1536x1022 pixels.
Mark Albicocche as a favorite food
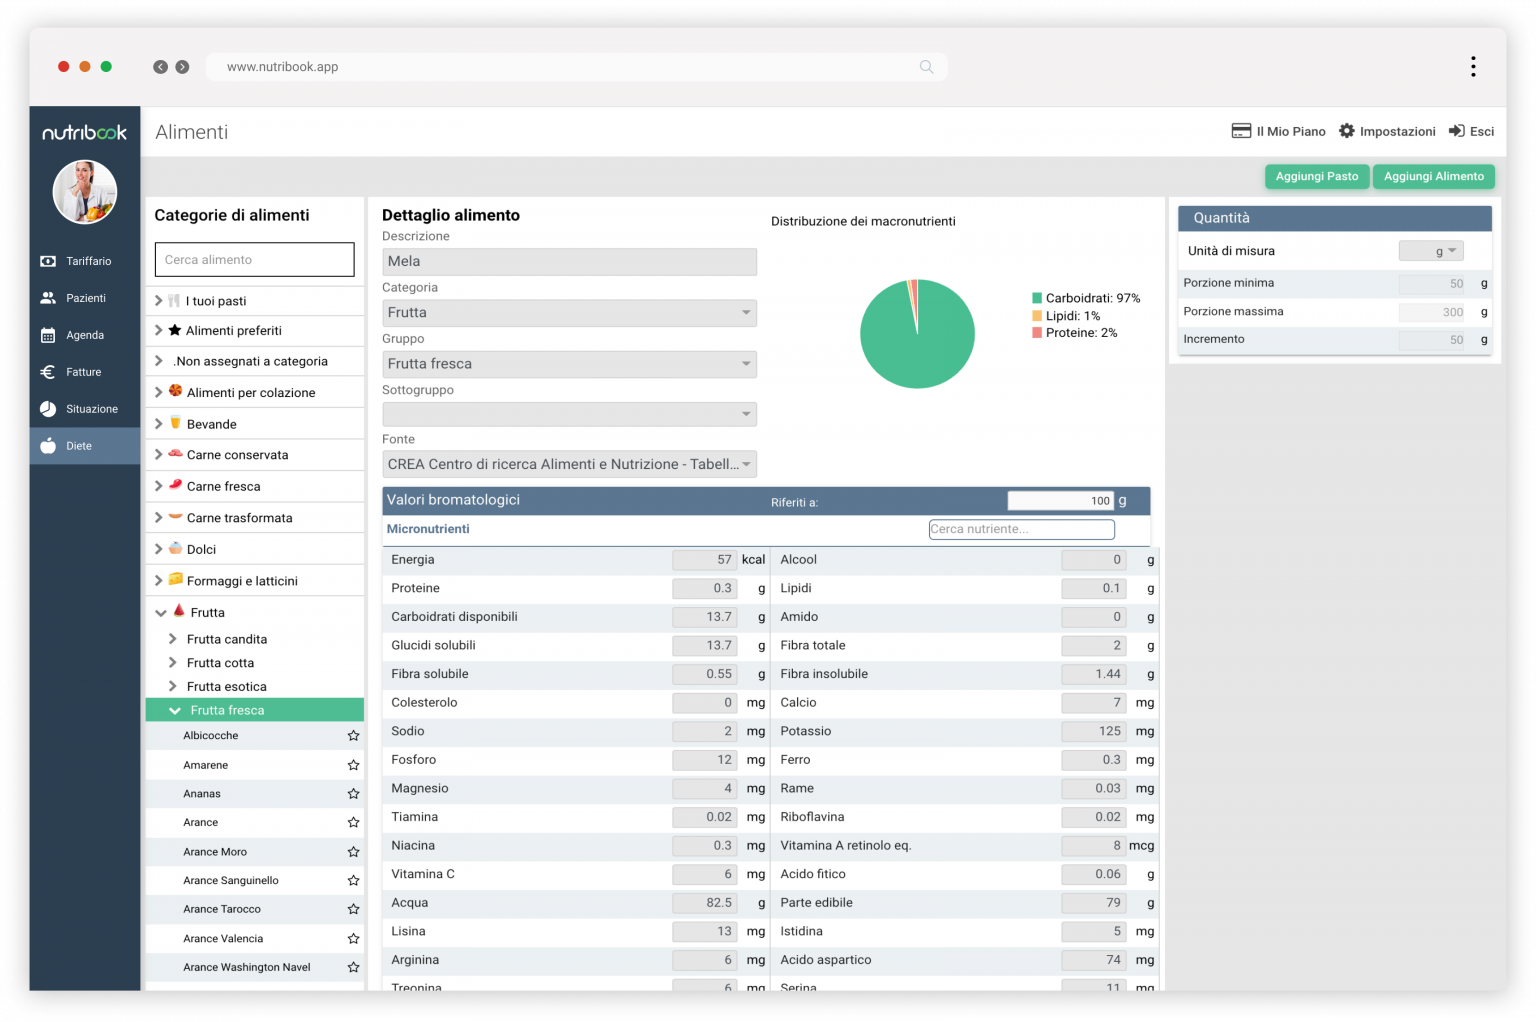352,735
